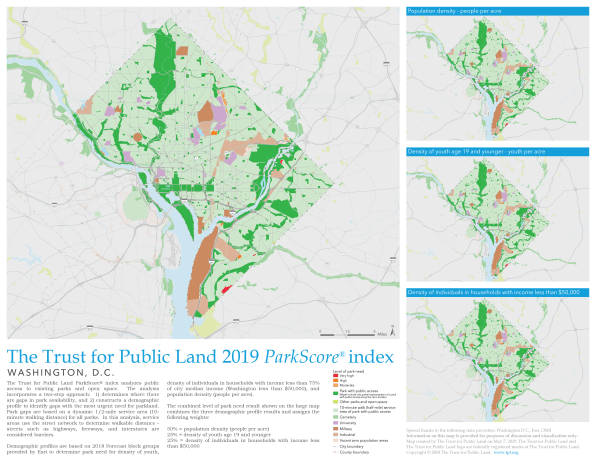
Task: Click the 'County boundary' legend line symbol
Action: (x=336, y=452)
